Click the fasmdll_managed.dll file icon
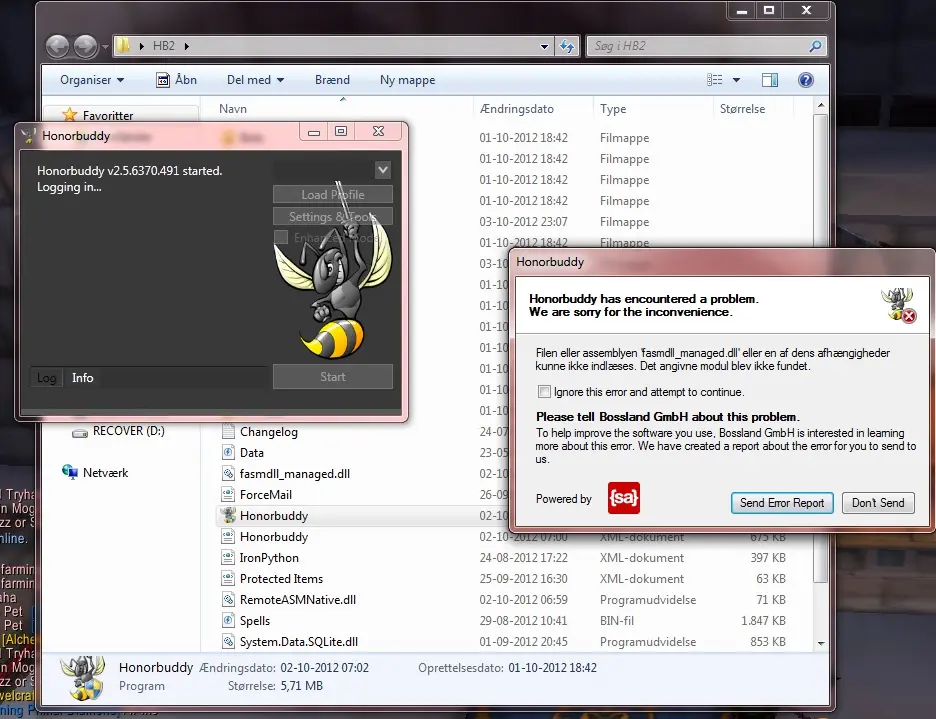936x719 pixels. click(x=228, y=474)
